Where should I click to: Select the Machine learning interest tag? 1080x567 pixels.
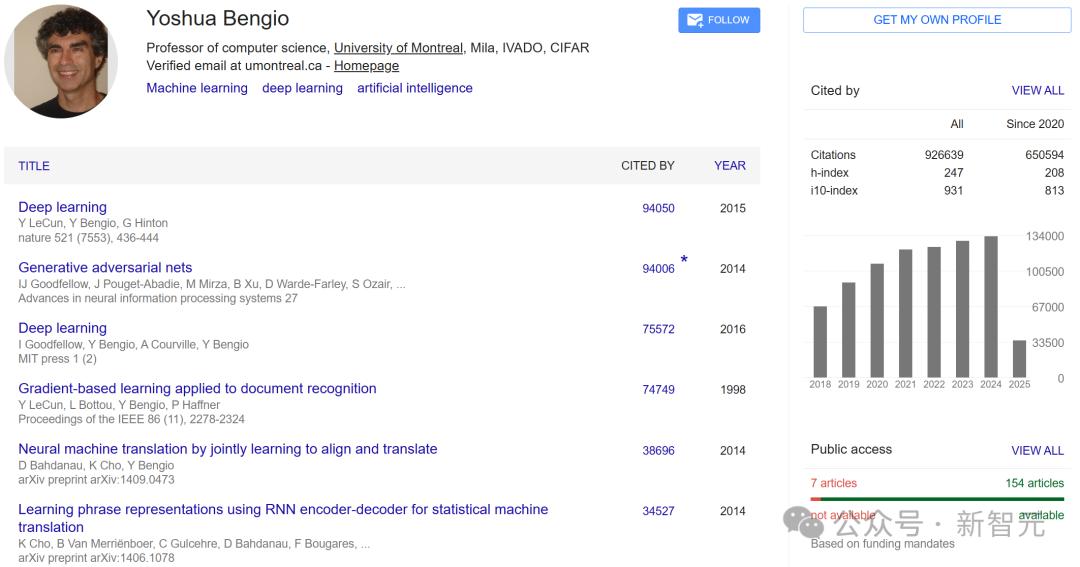197,88
